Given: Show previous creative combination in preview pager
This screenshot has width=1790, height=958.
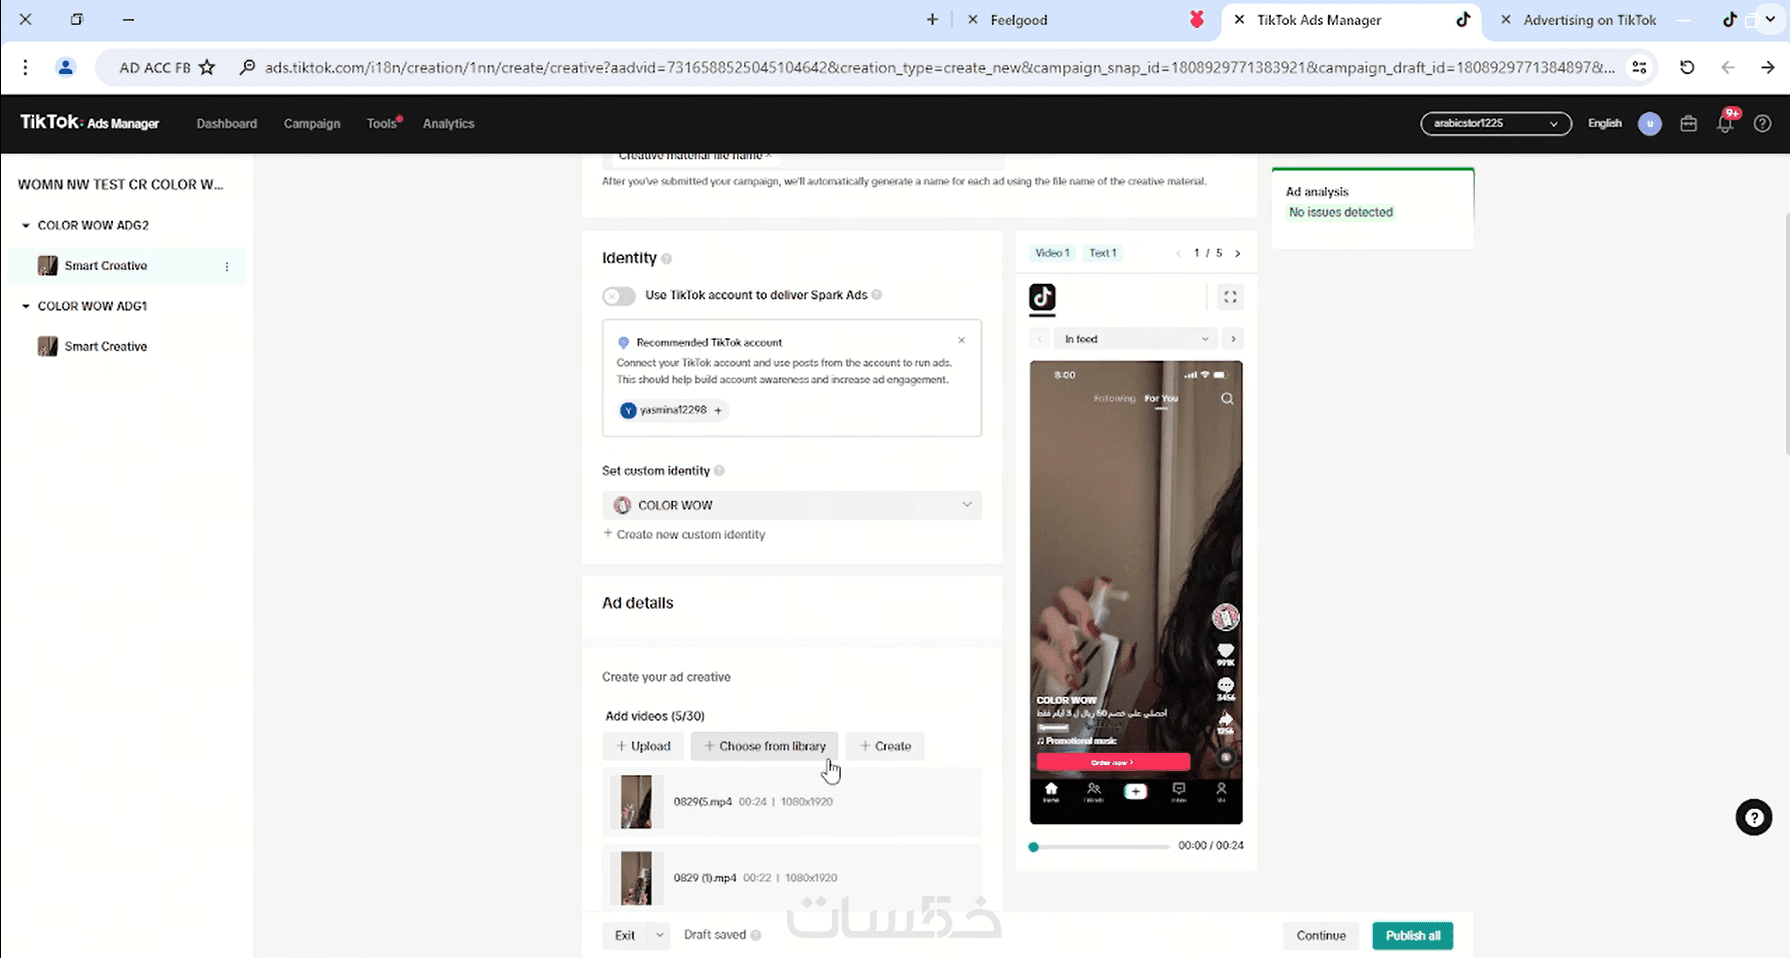Looking at the screenshot, I should click(1179, 253).
